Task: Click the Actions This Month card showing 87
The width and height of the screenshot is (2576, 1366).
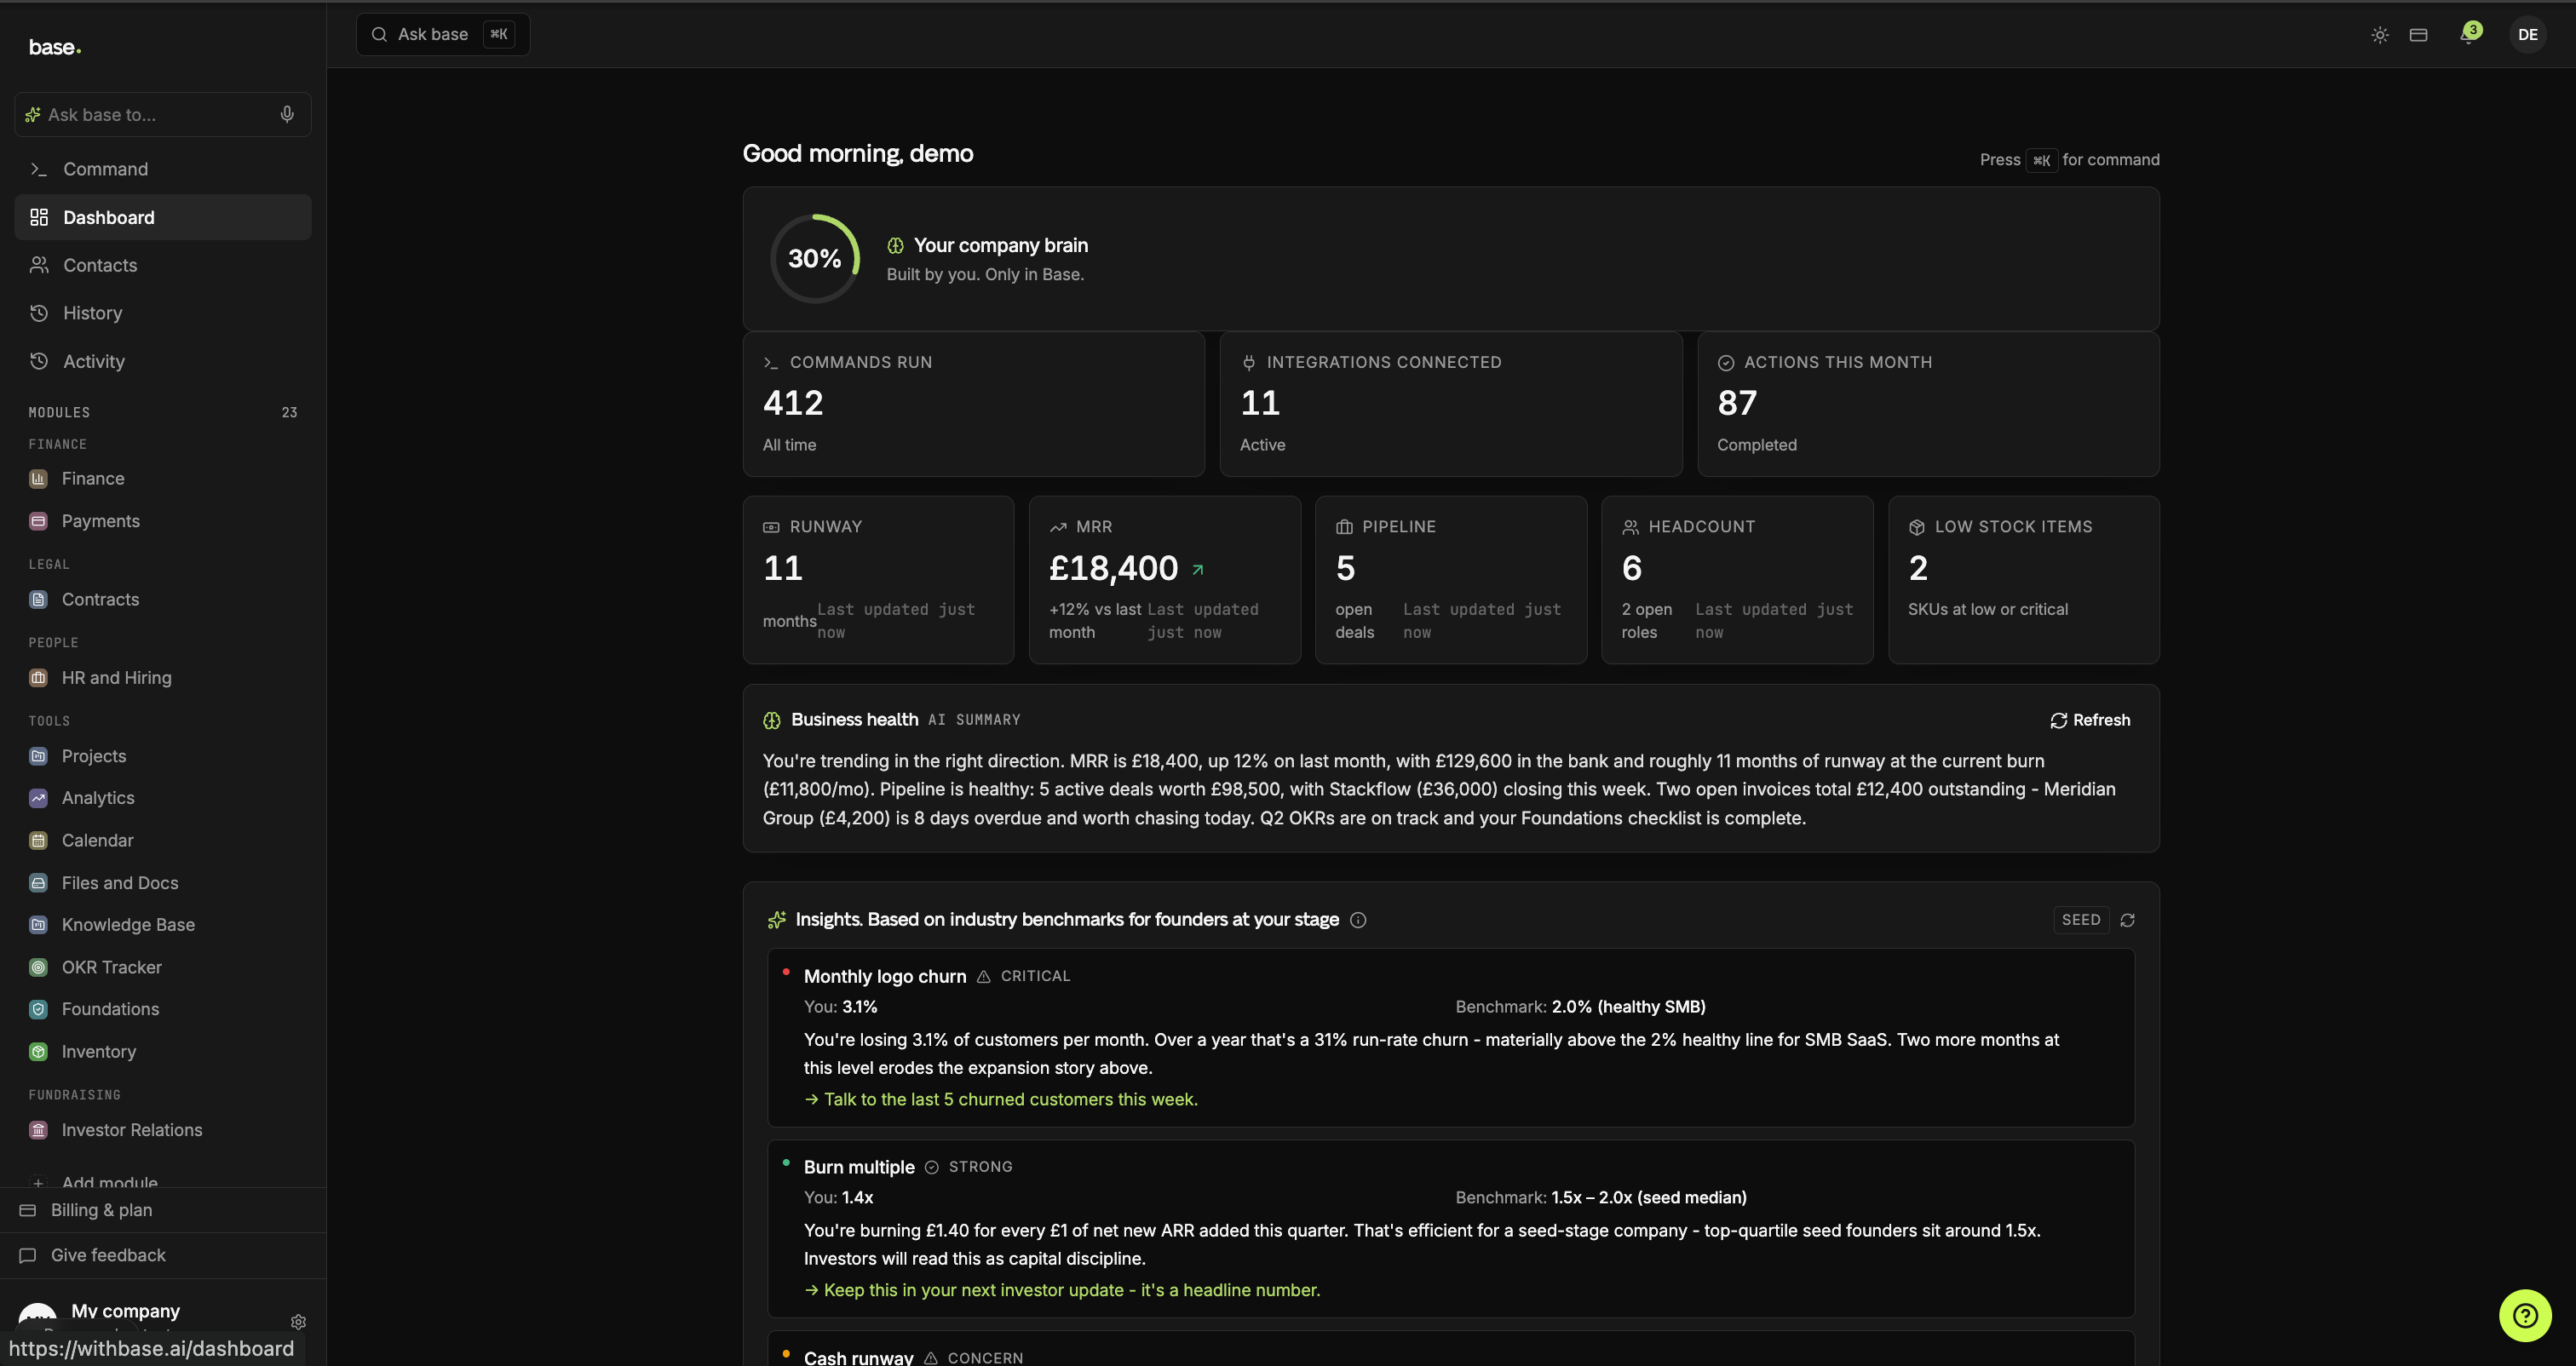Action: [x=1928, y=404]
